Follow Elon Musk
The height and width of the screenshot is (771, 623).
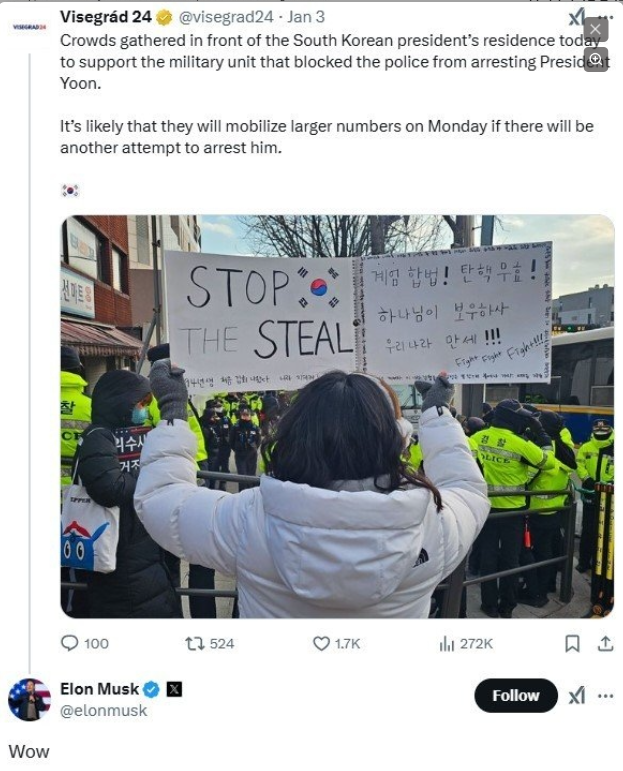pos(516,695)
